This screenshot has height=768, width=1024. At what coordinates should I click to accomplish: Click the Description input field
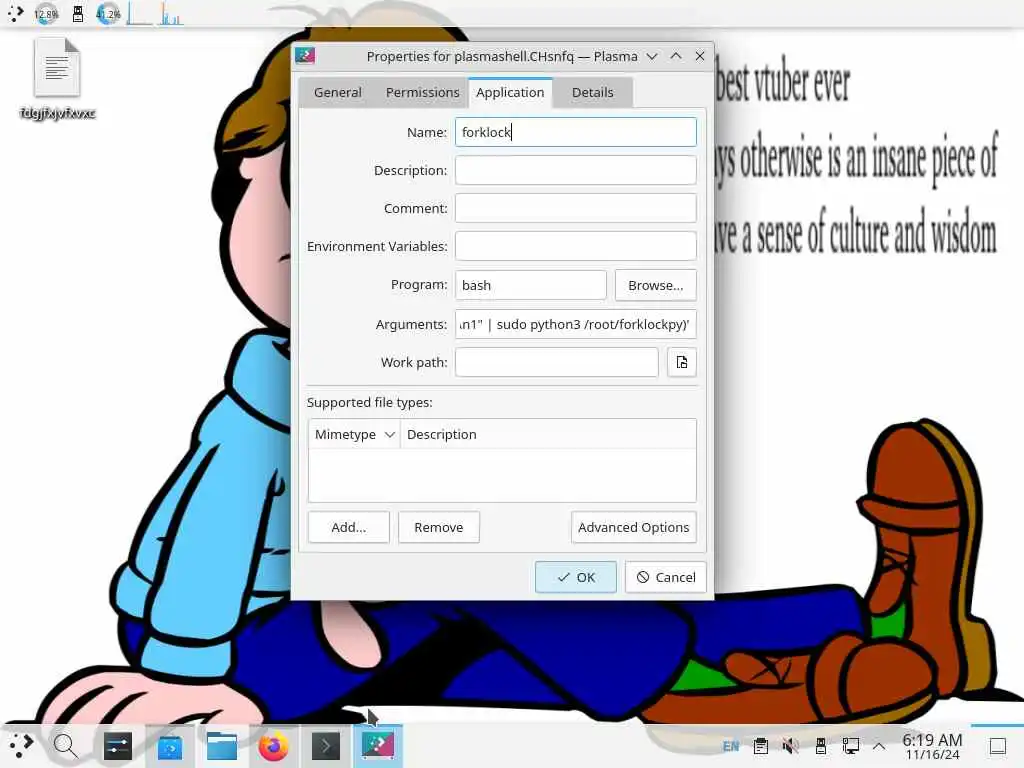pyautogui.click(x=575, y=170)
